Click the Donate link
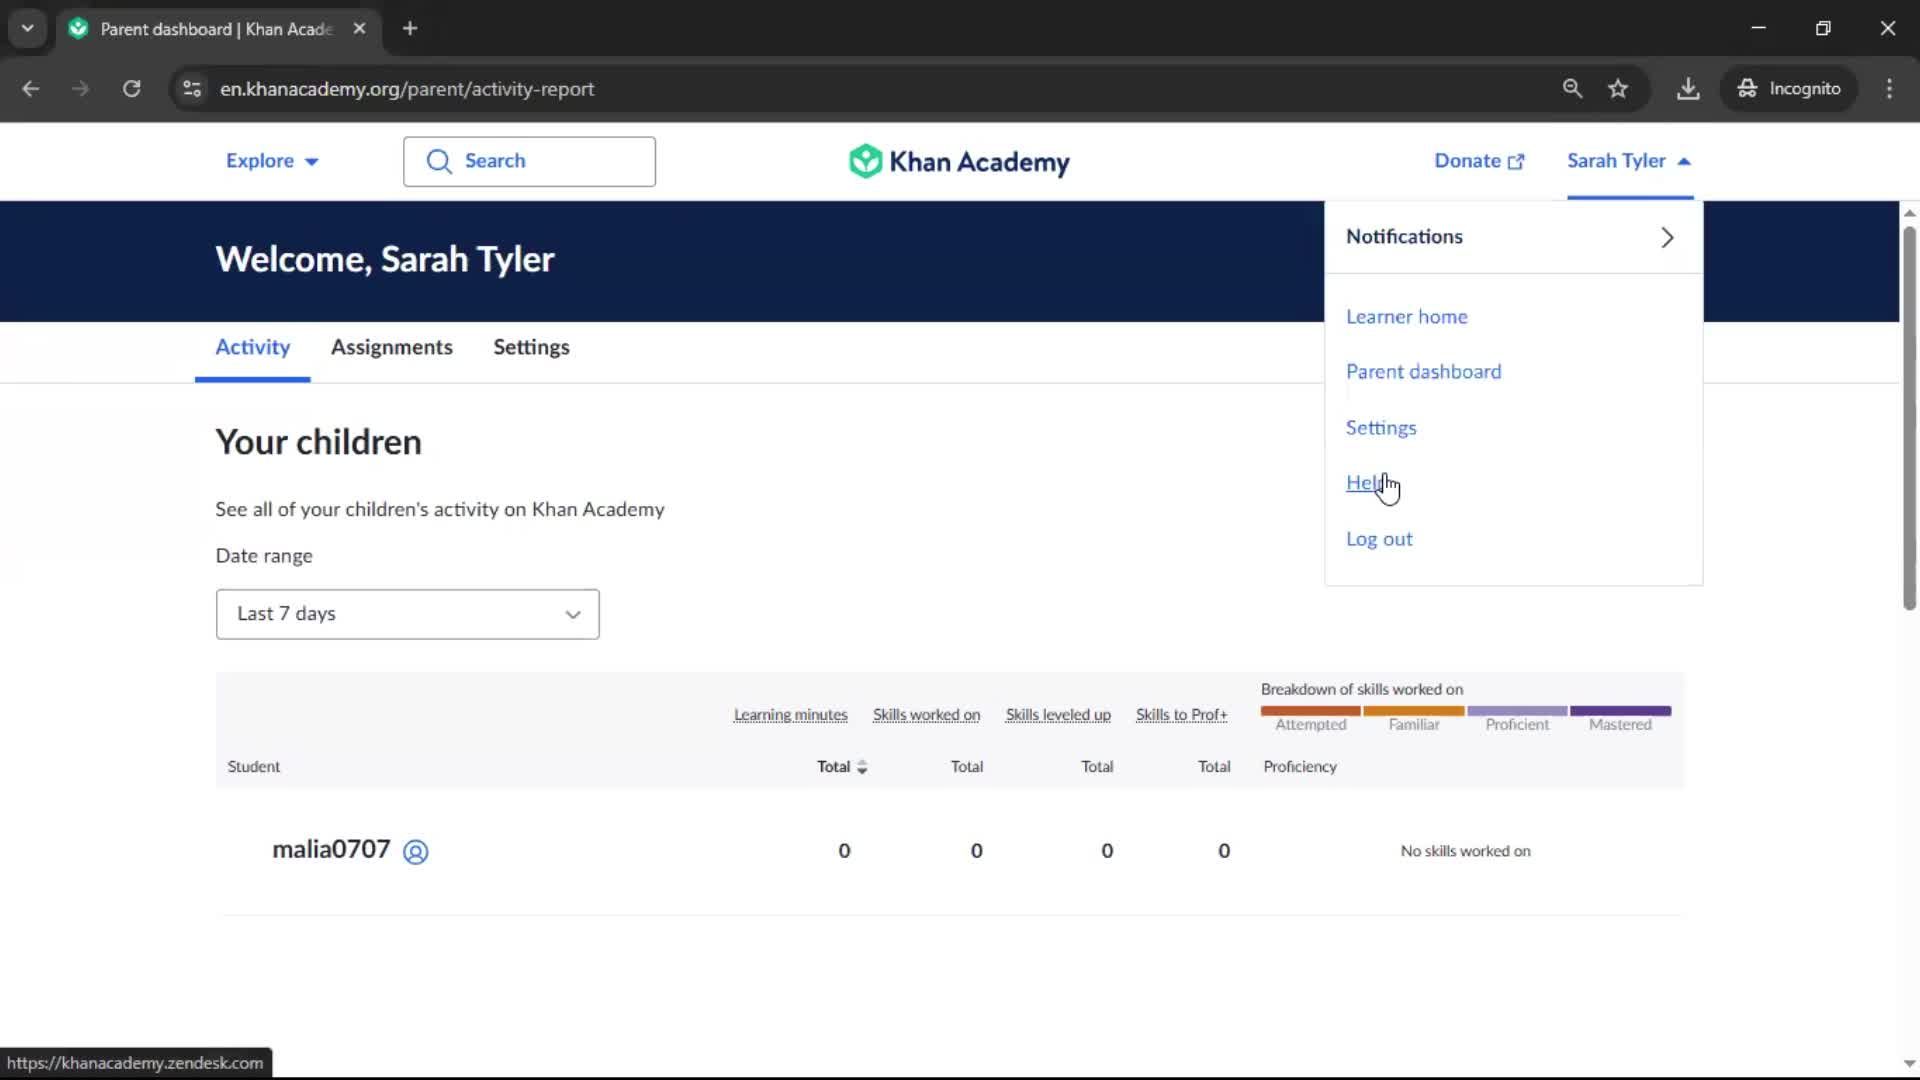 point(1479,161)
